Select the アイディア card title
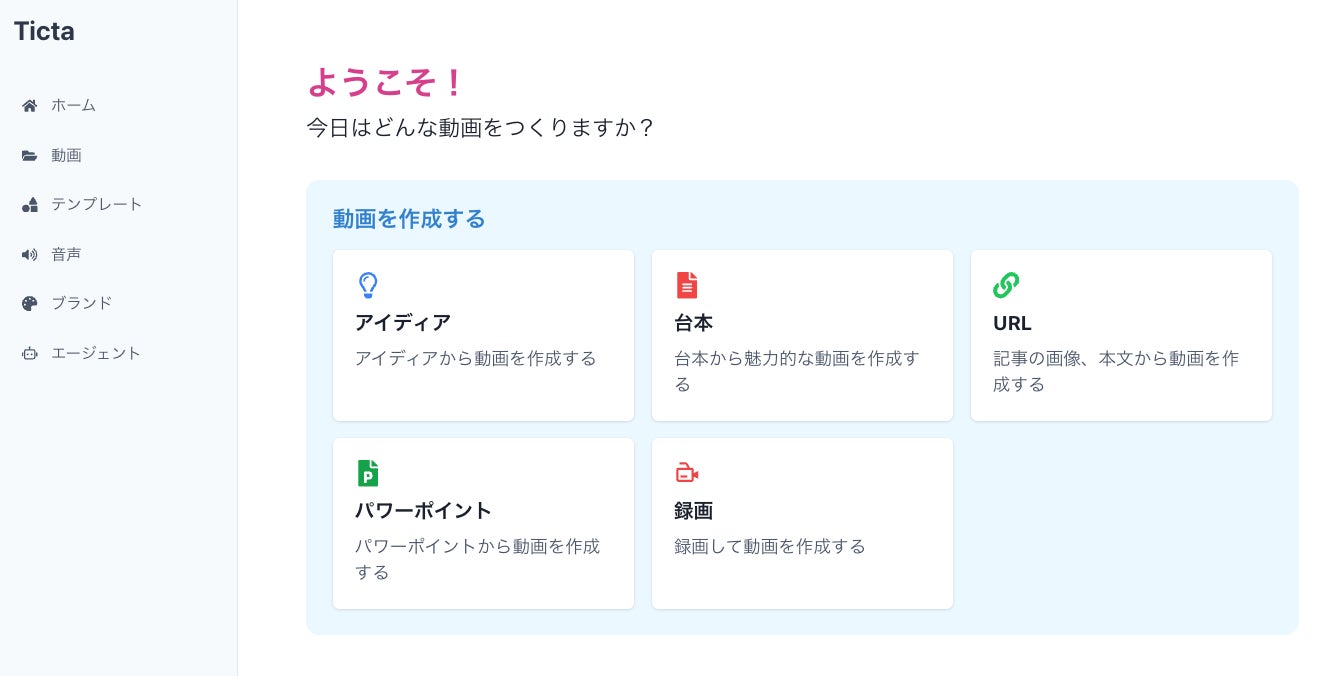1324x676 pixels. tap(403, 323)
